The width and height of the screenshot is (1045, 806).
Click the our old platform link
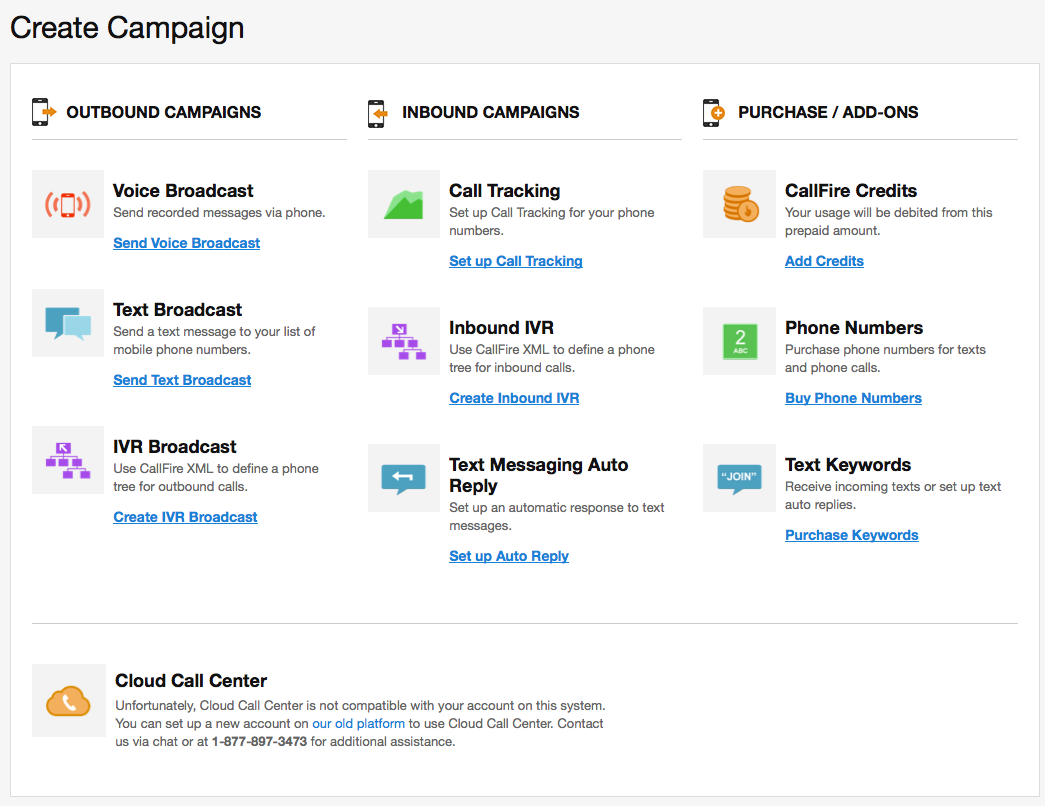(358, 723)
